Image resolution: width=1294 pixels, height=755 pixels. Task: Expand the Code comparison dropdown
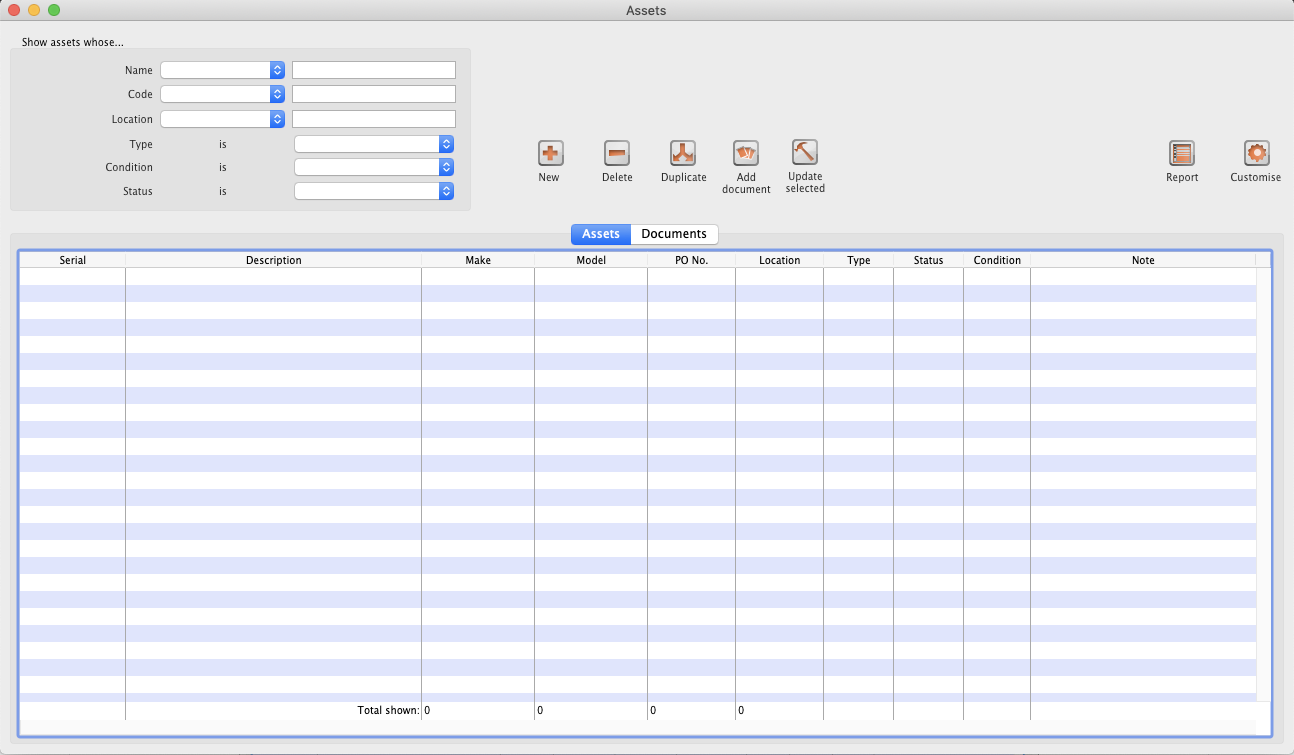[223, 94]
